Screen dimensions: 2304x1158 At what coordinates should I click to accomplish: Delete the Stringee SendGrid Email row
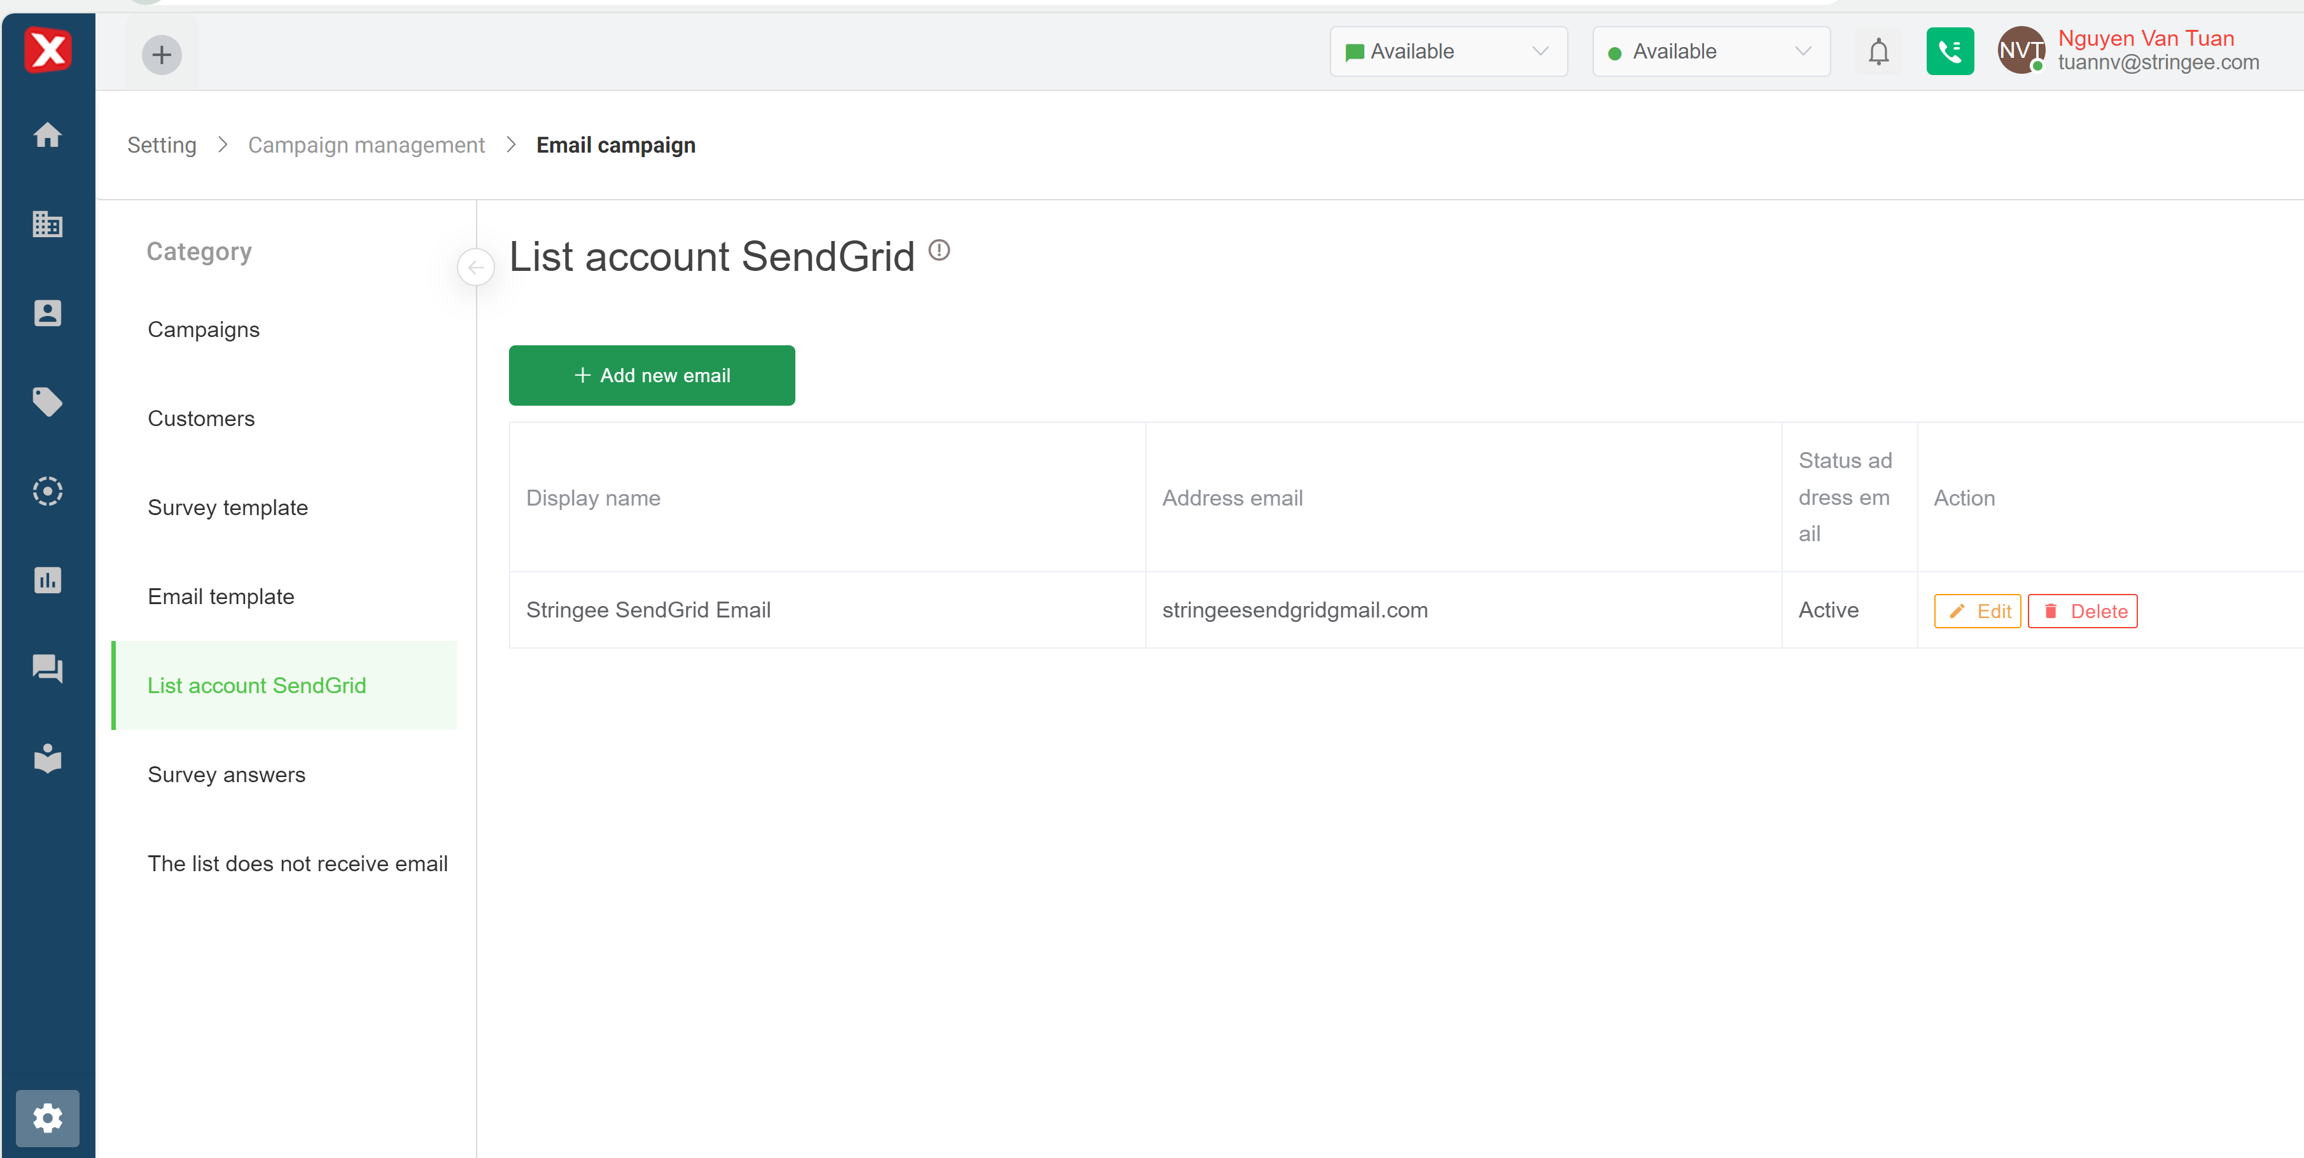[2082, 611]
